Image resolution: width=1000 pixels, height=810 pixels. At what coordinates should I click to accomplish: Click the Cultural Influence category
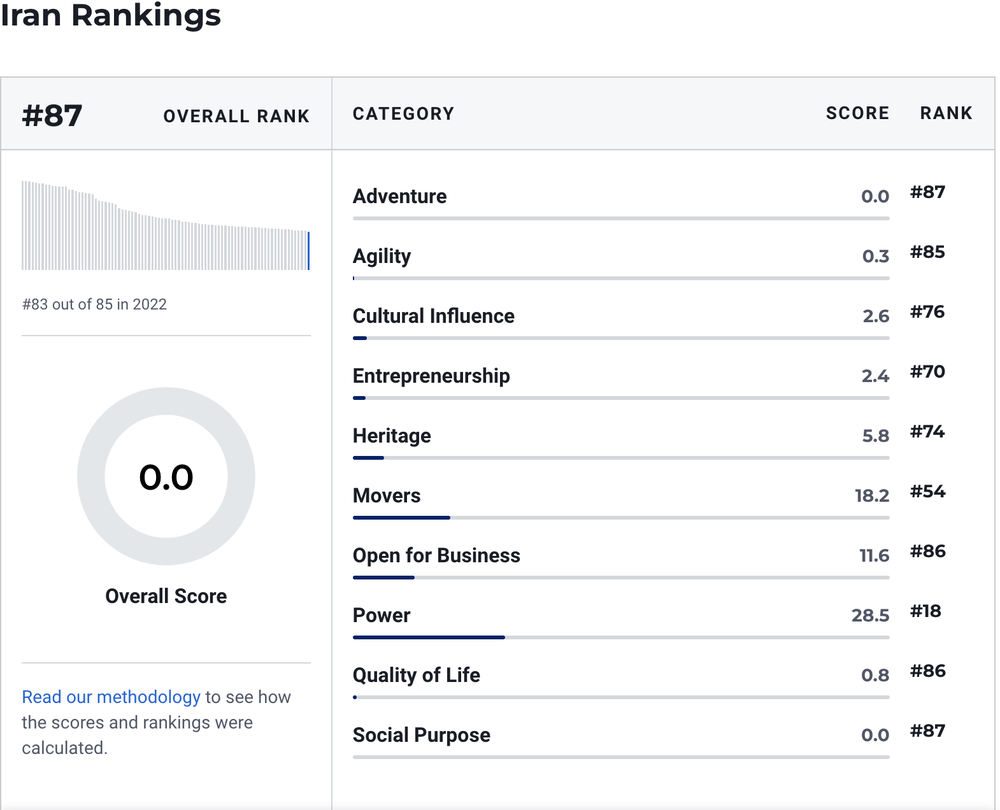tap(433, 316)
